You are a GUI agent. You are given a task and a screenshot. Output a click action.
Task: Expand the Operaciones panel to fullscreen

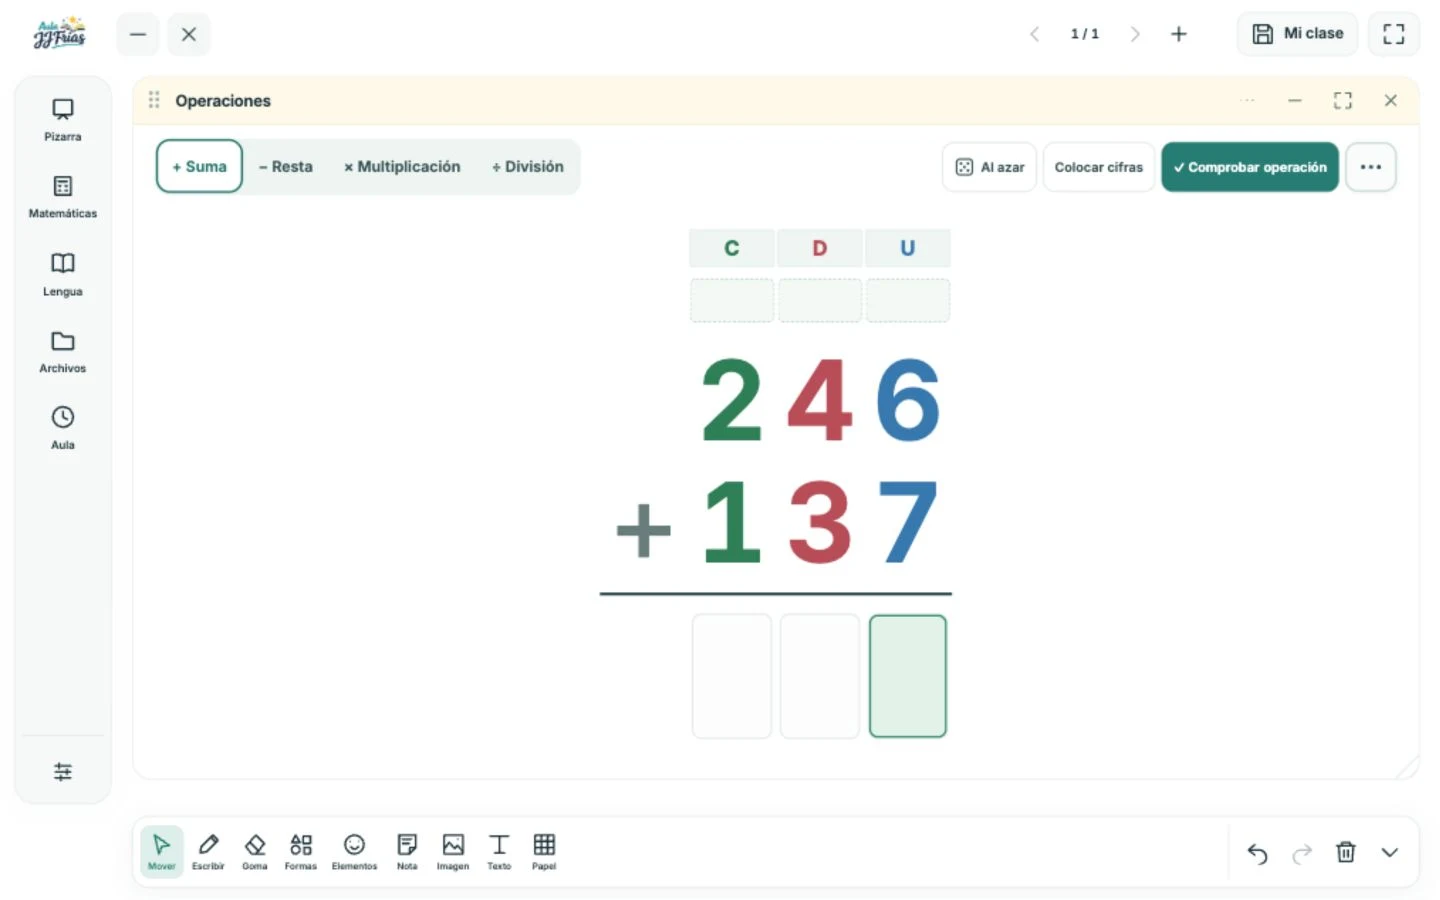coord(1343,101)
